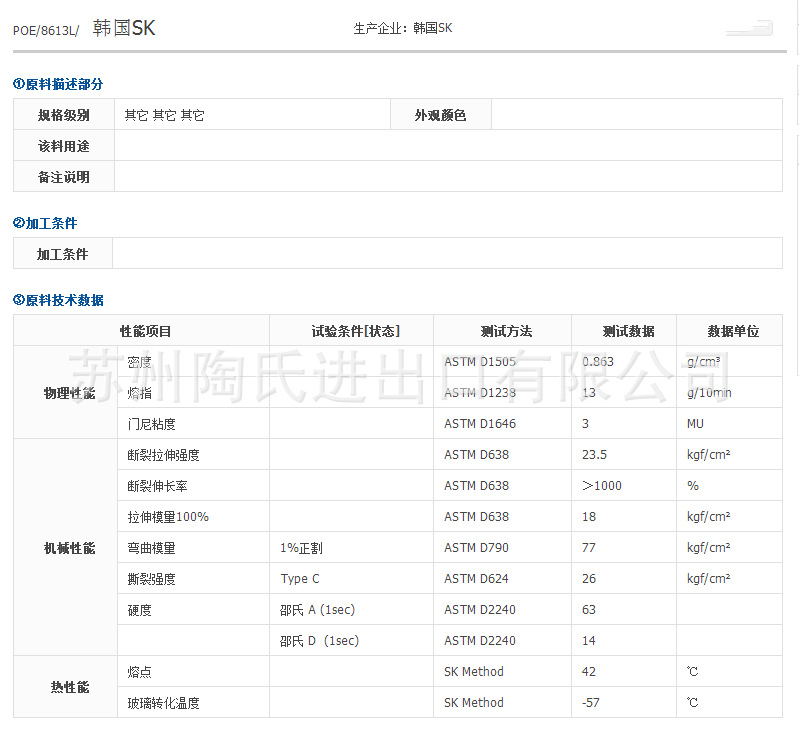This screenshot has height=733, width=799.
Task: Click the 23.5 tensile strength value
Action: [595, 455]
